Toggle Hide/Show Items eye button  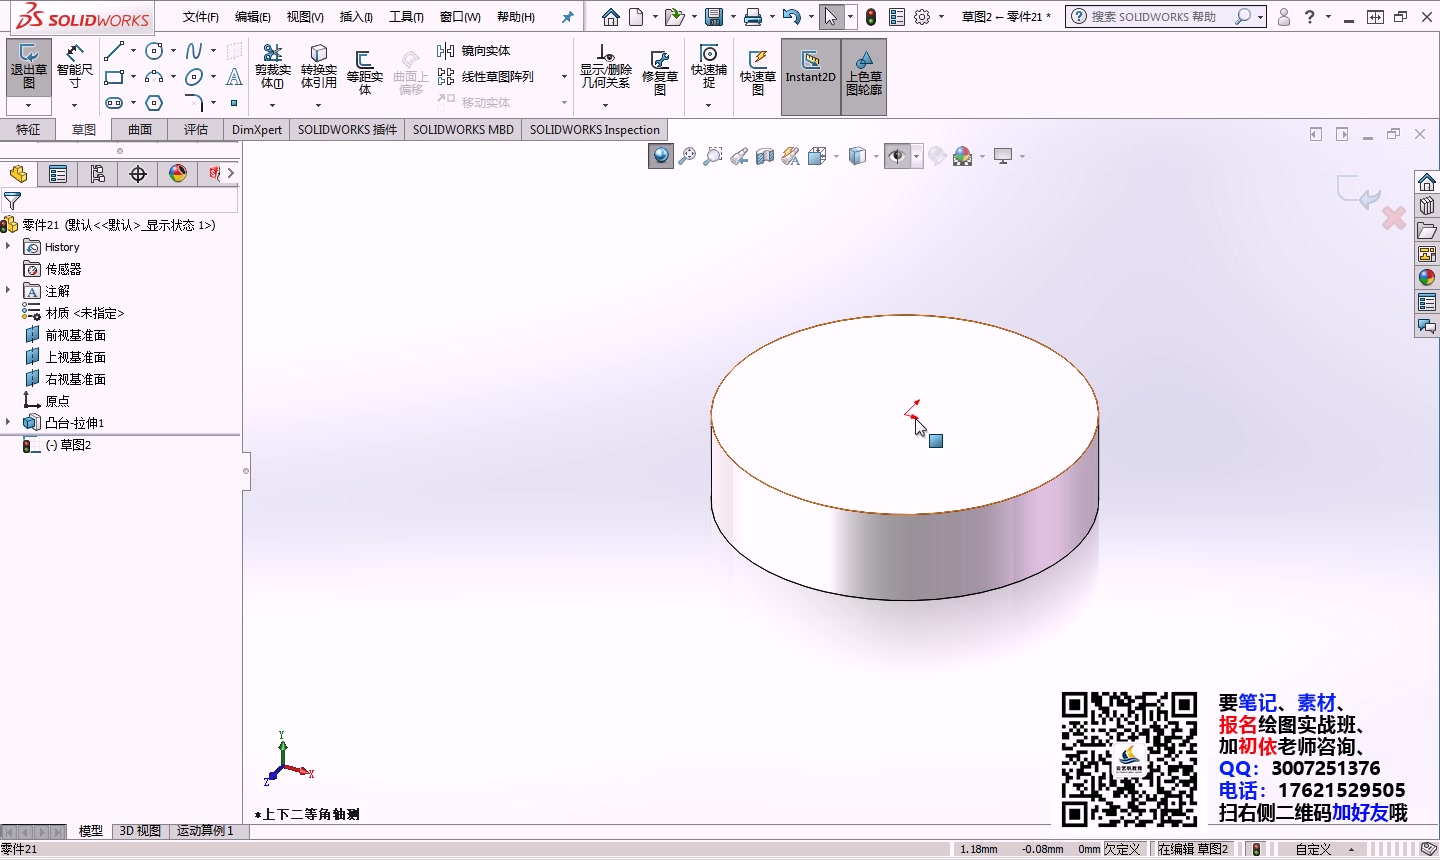[x=897, y=156]
